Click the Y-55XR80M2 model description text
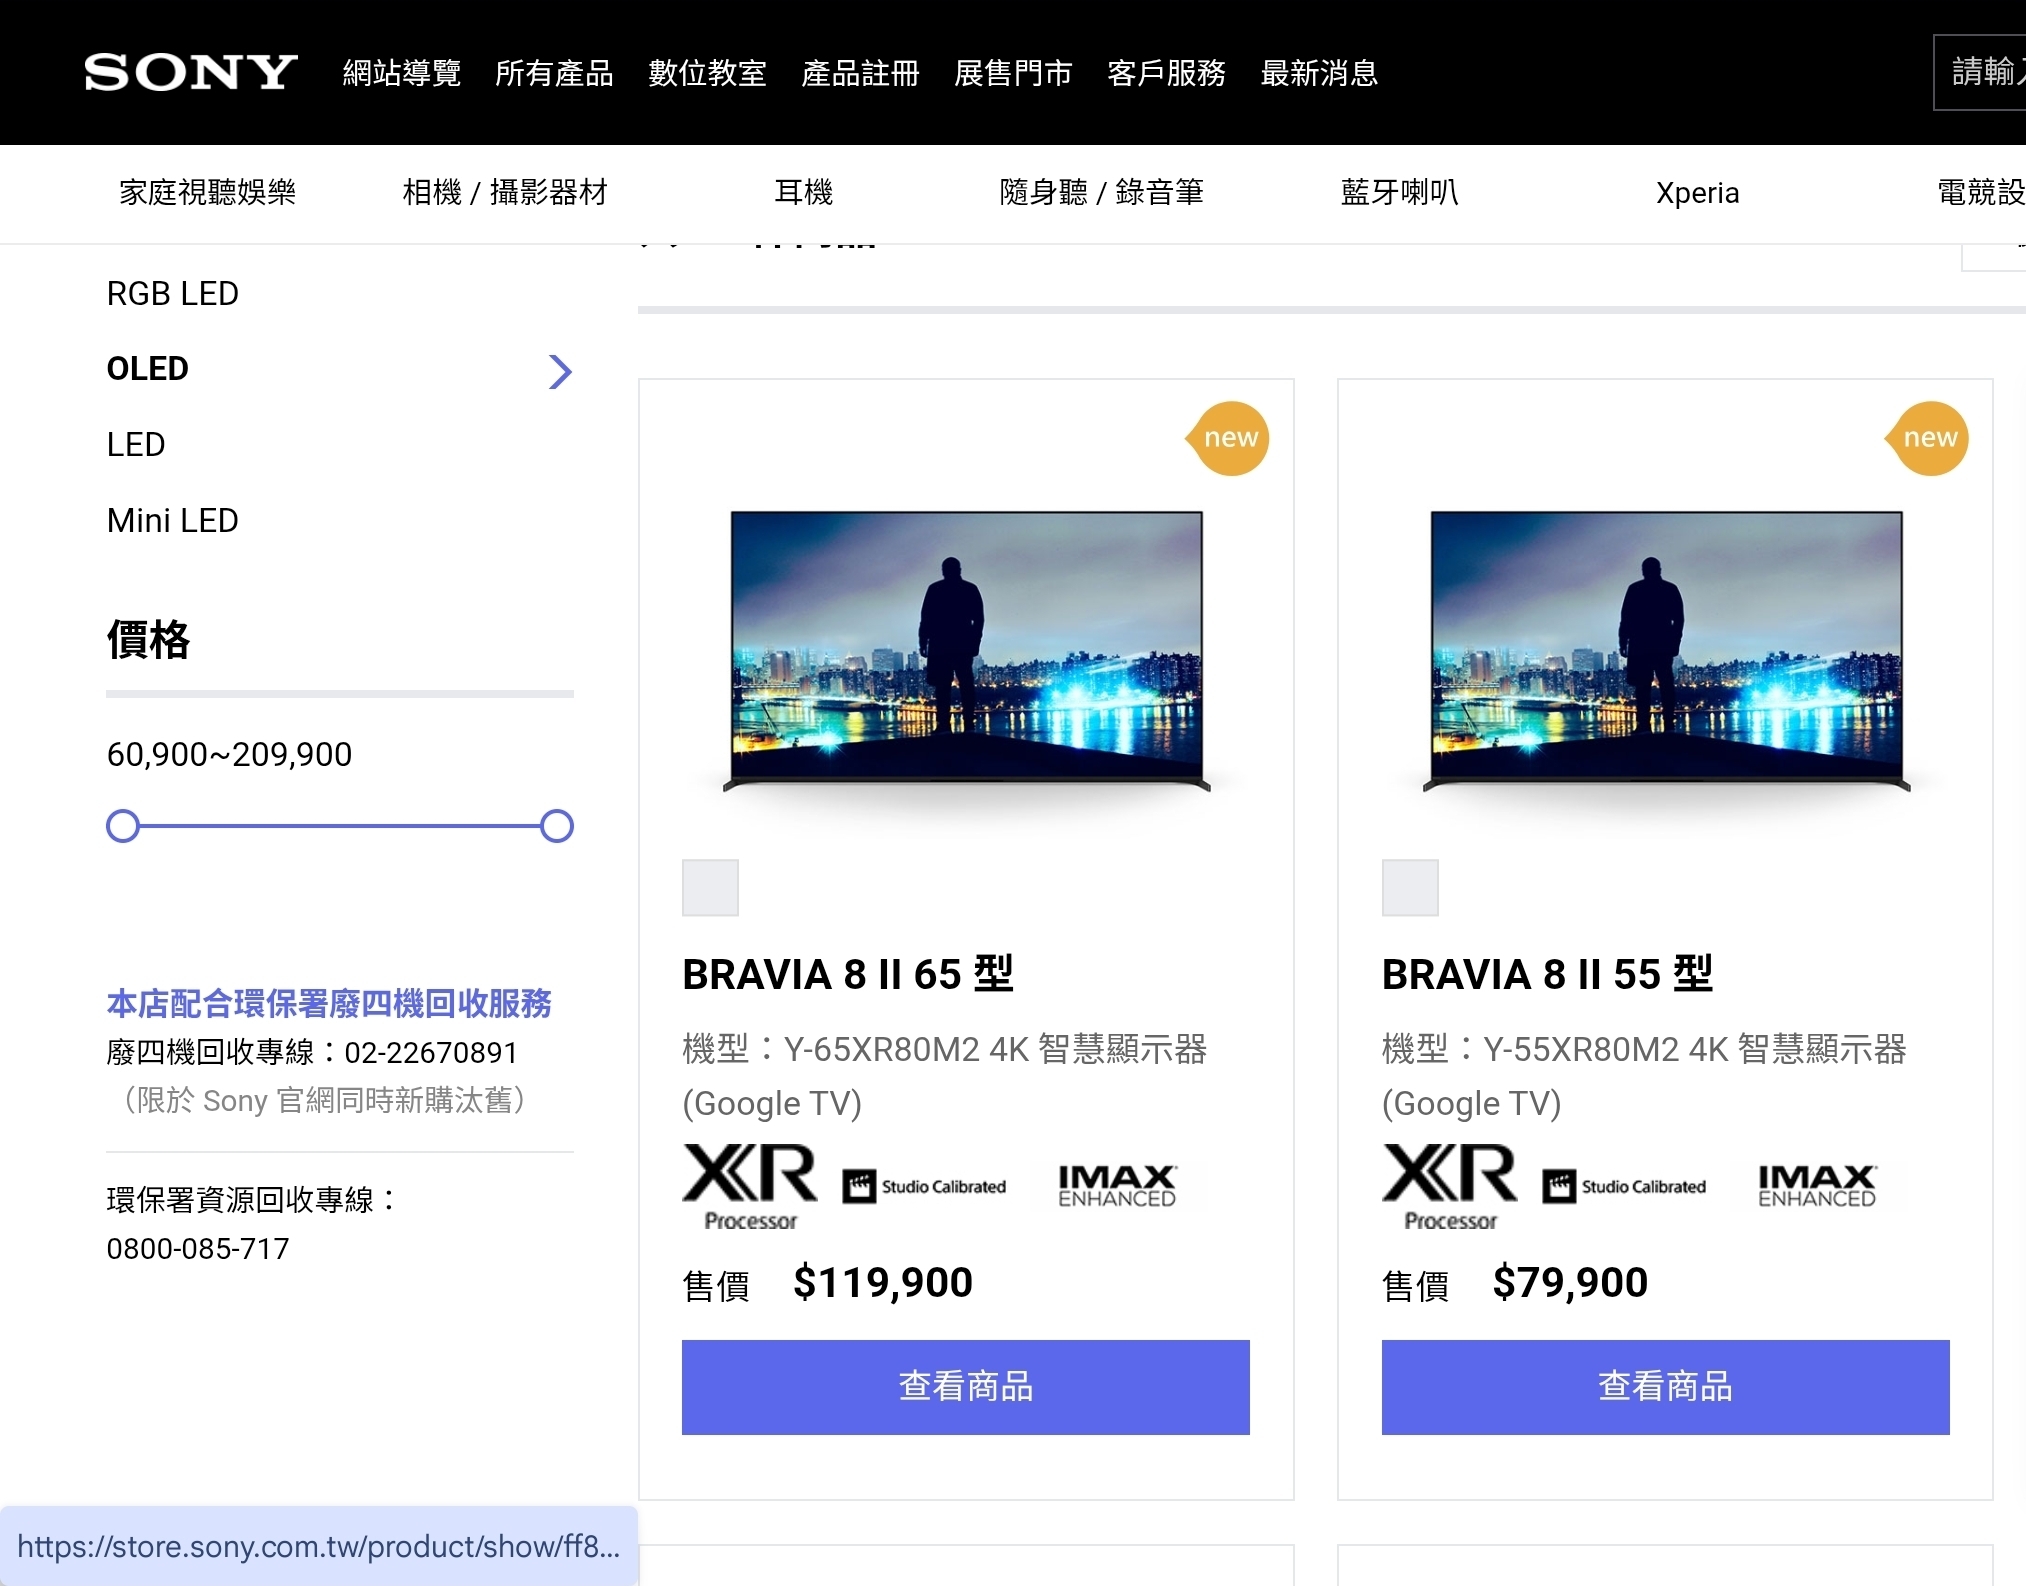Image resolution: width=2026 pixels, height=1586 pixels. pos(1645,1076)
